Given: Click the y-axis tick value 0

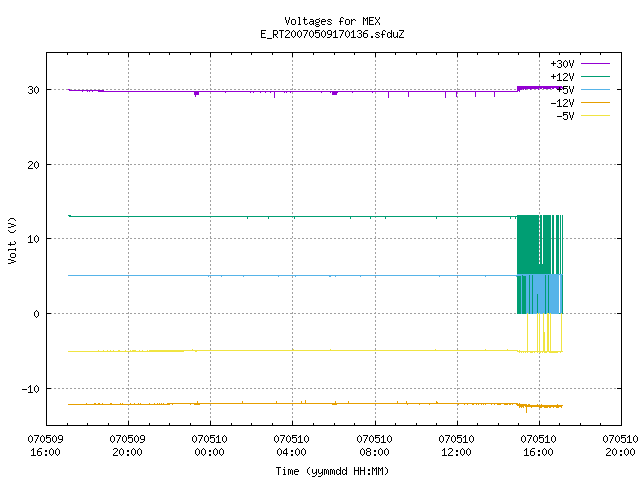Looking at the screenshot, I should point(37,314).
